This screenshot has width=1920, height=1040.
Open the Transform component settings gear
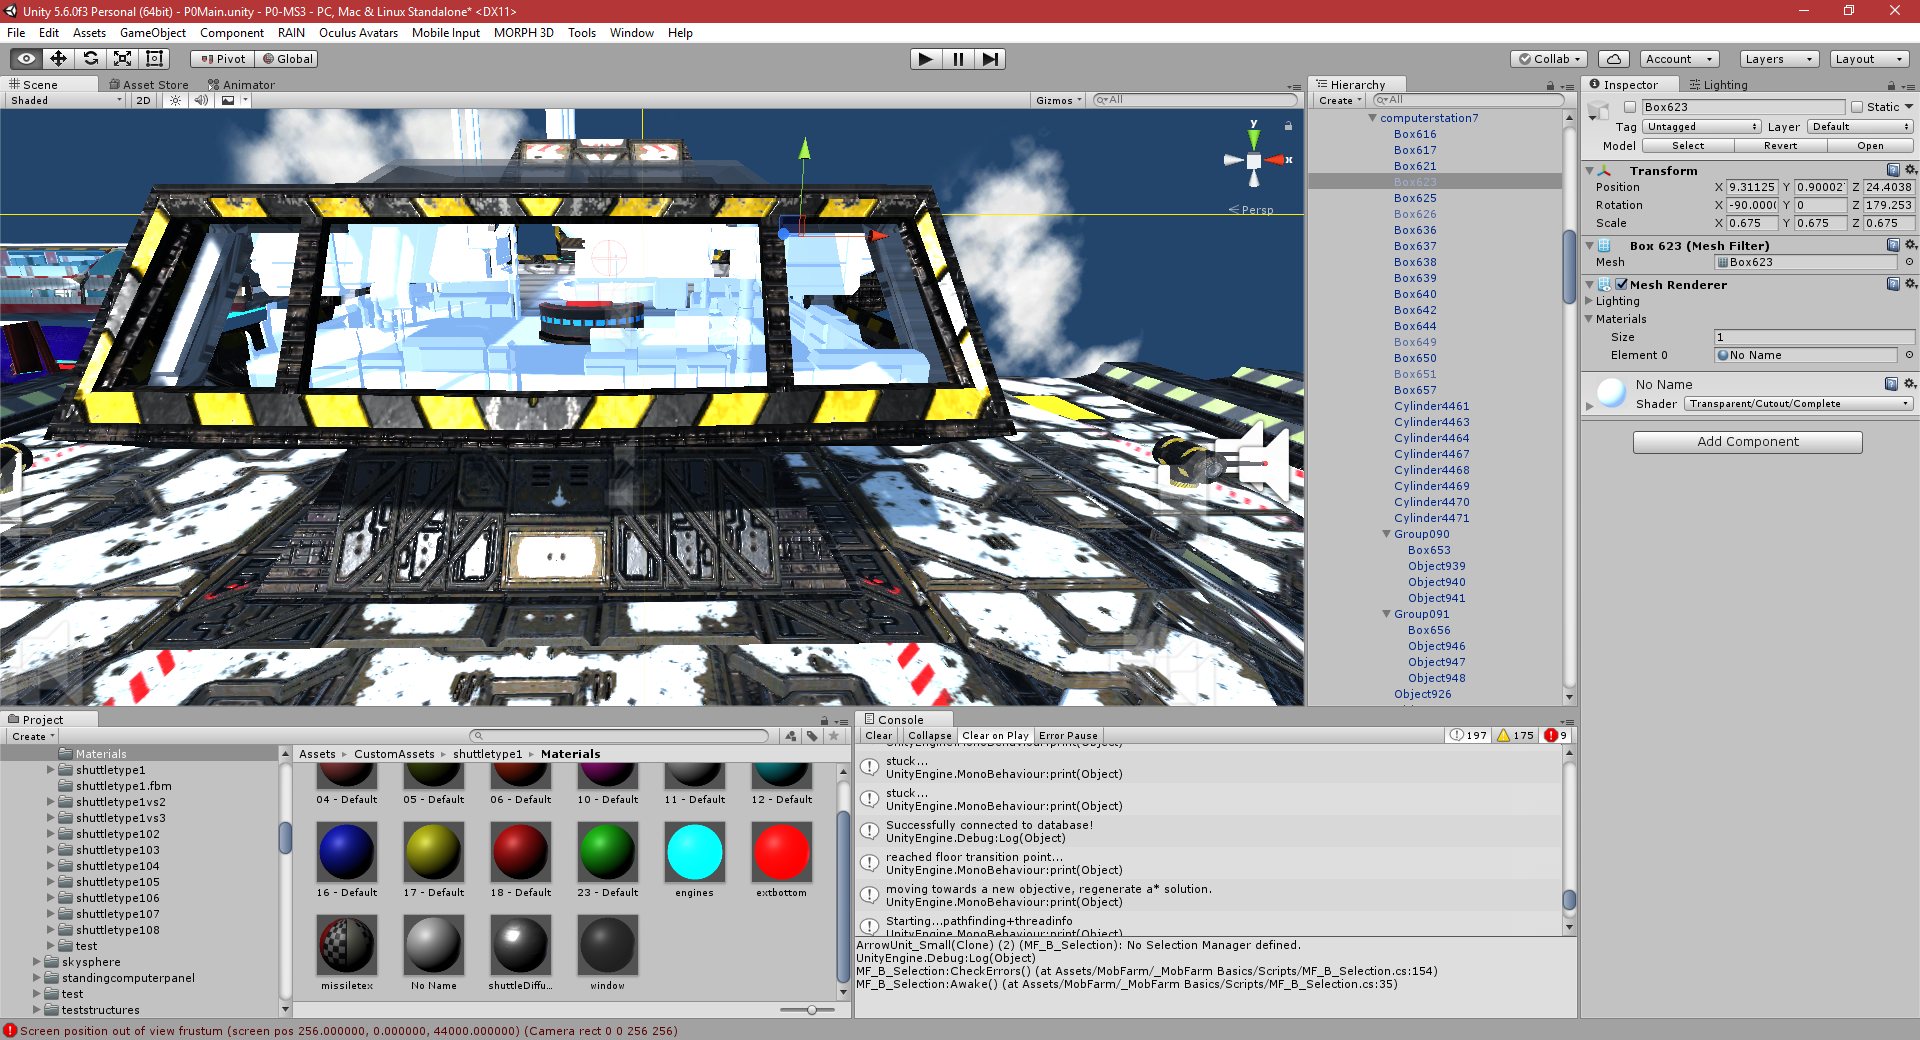pyautogui.click(x=1911, y=170)
